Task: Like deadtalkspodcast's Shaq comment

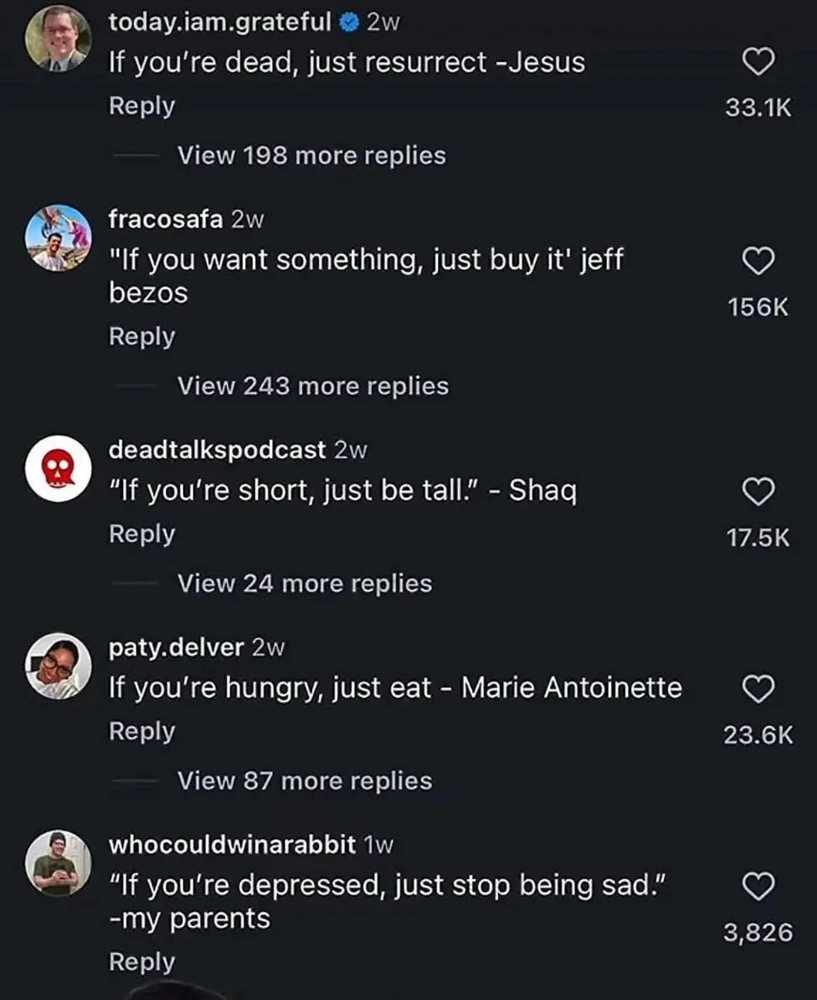Action: [760, 491]
